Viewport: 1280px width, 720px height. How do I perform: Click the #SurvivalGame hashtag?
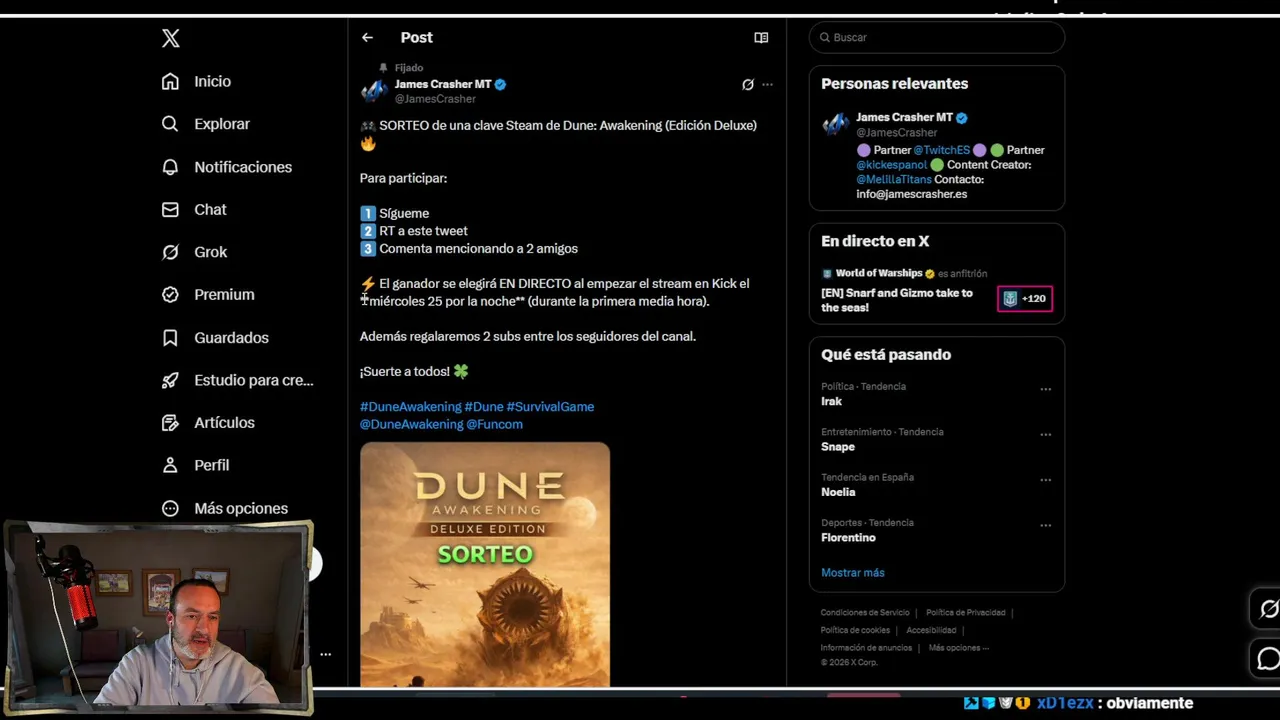(x=550, y=406)
